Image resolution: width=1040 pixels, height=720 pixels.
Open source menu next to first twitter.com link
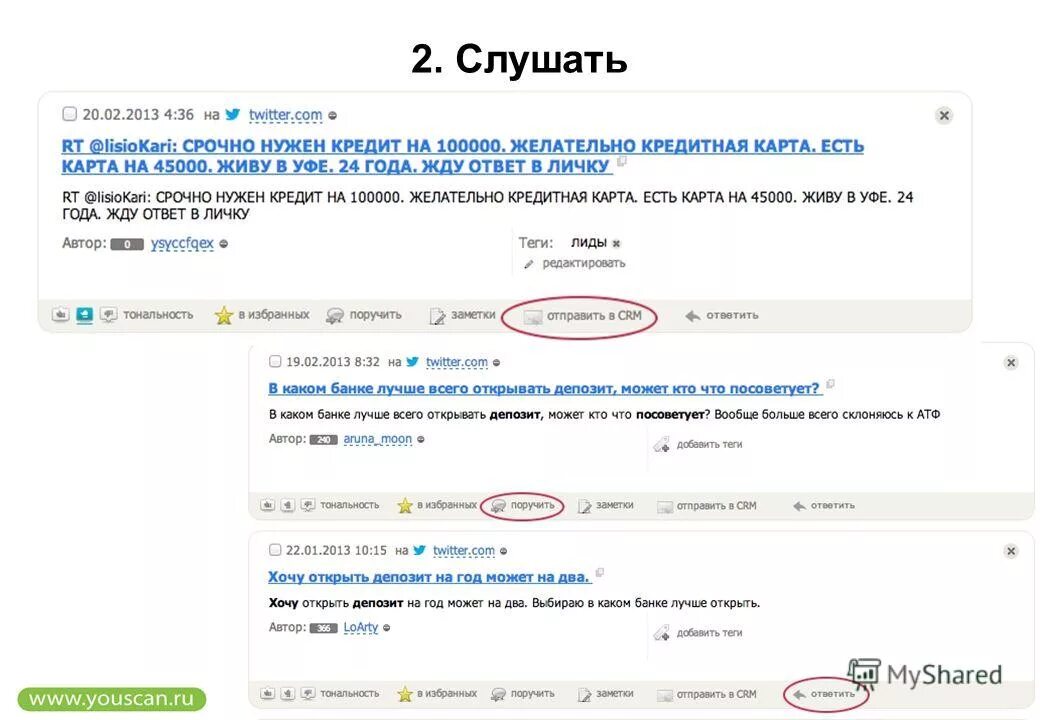tap(332, 115)
